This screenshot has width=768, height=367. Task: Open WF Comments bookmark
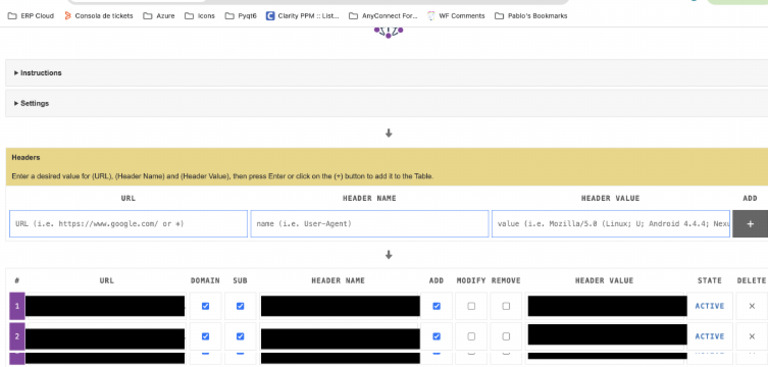[456, 16]
